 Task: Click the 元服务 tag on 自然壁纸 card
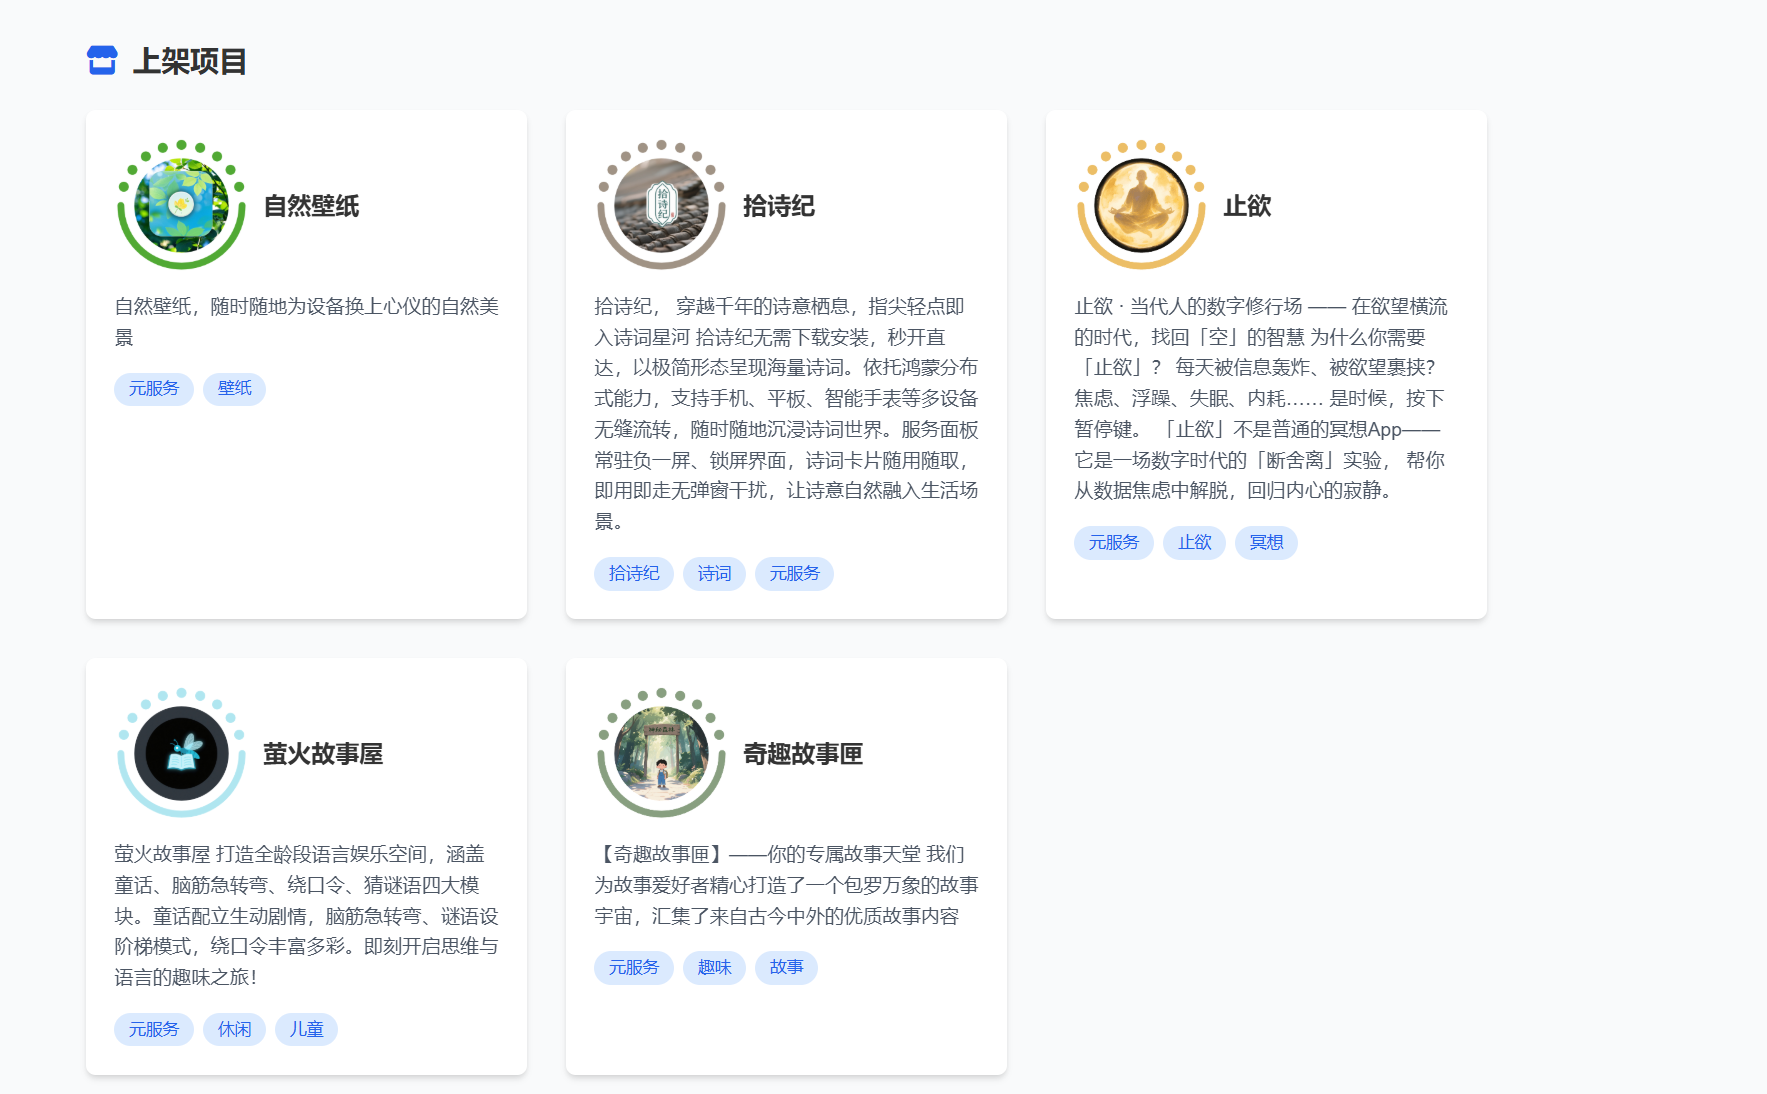point(153,388)
